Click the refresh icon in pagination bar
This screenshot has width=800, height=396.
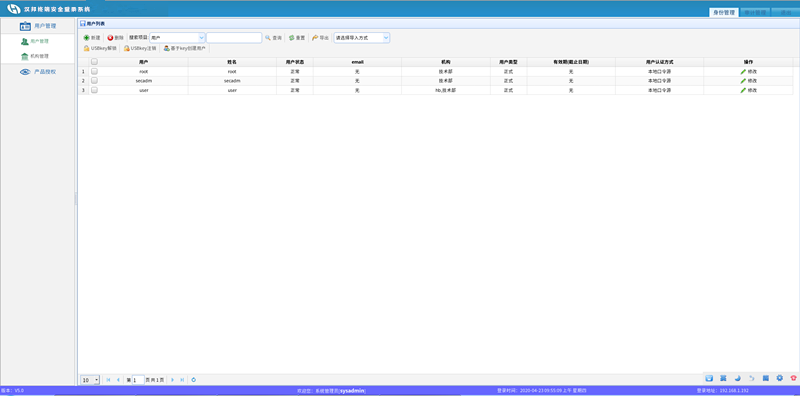tap(193, 380)
